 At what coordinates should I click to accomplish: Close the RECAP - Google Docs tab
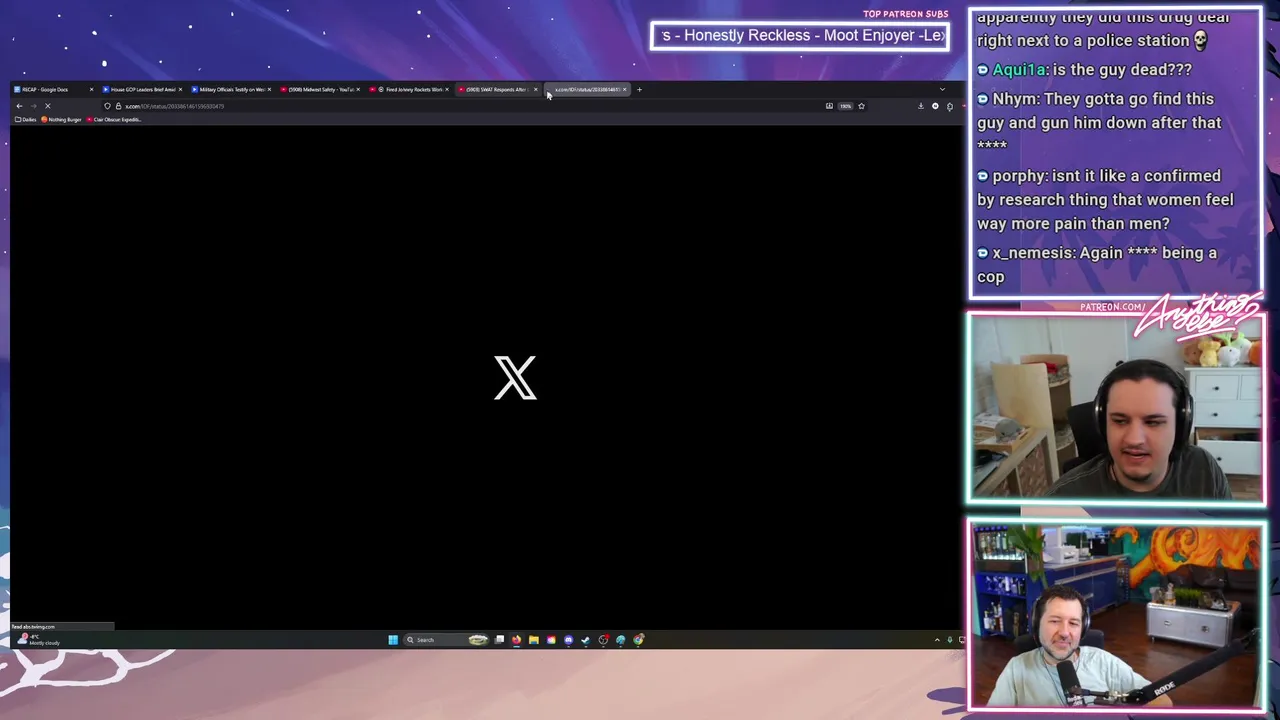tap(91, 90)
